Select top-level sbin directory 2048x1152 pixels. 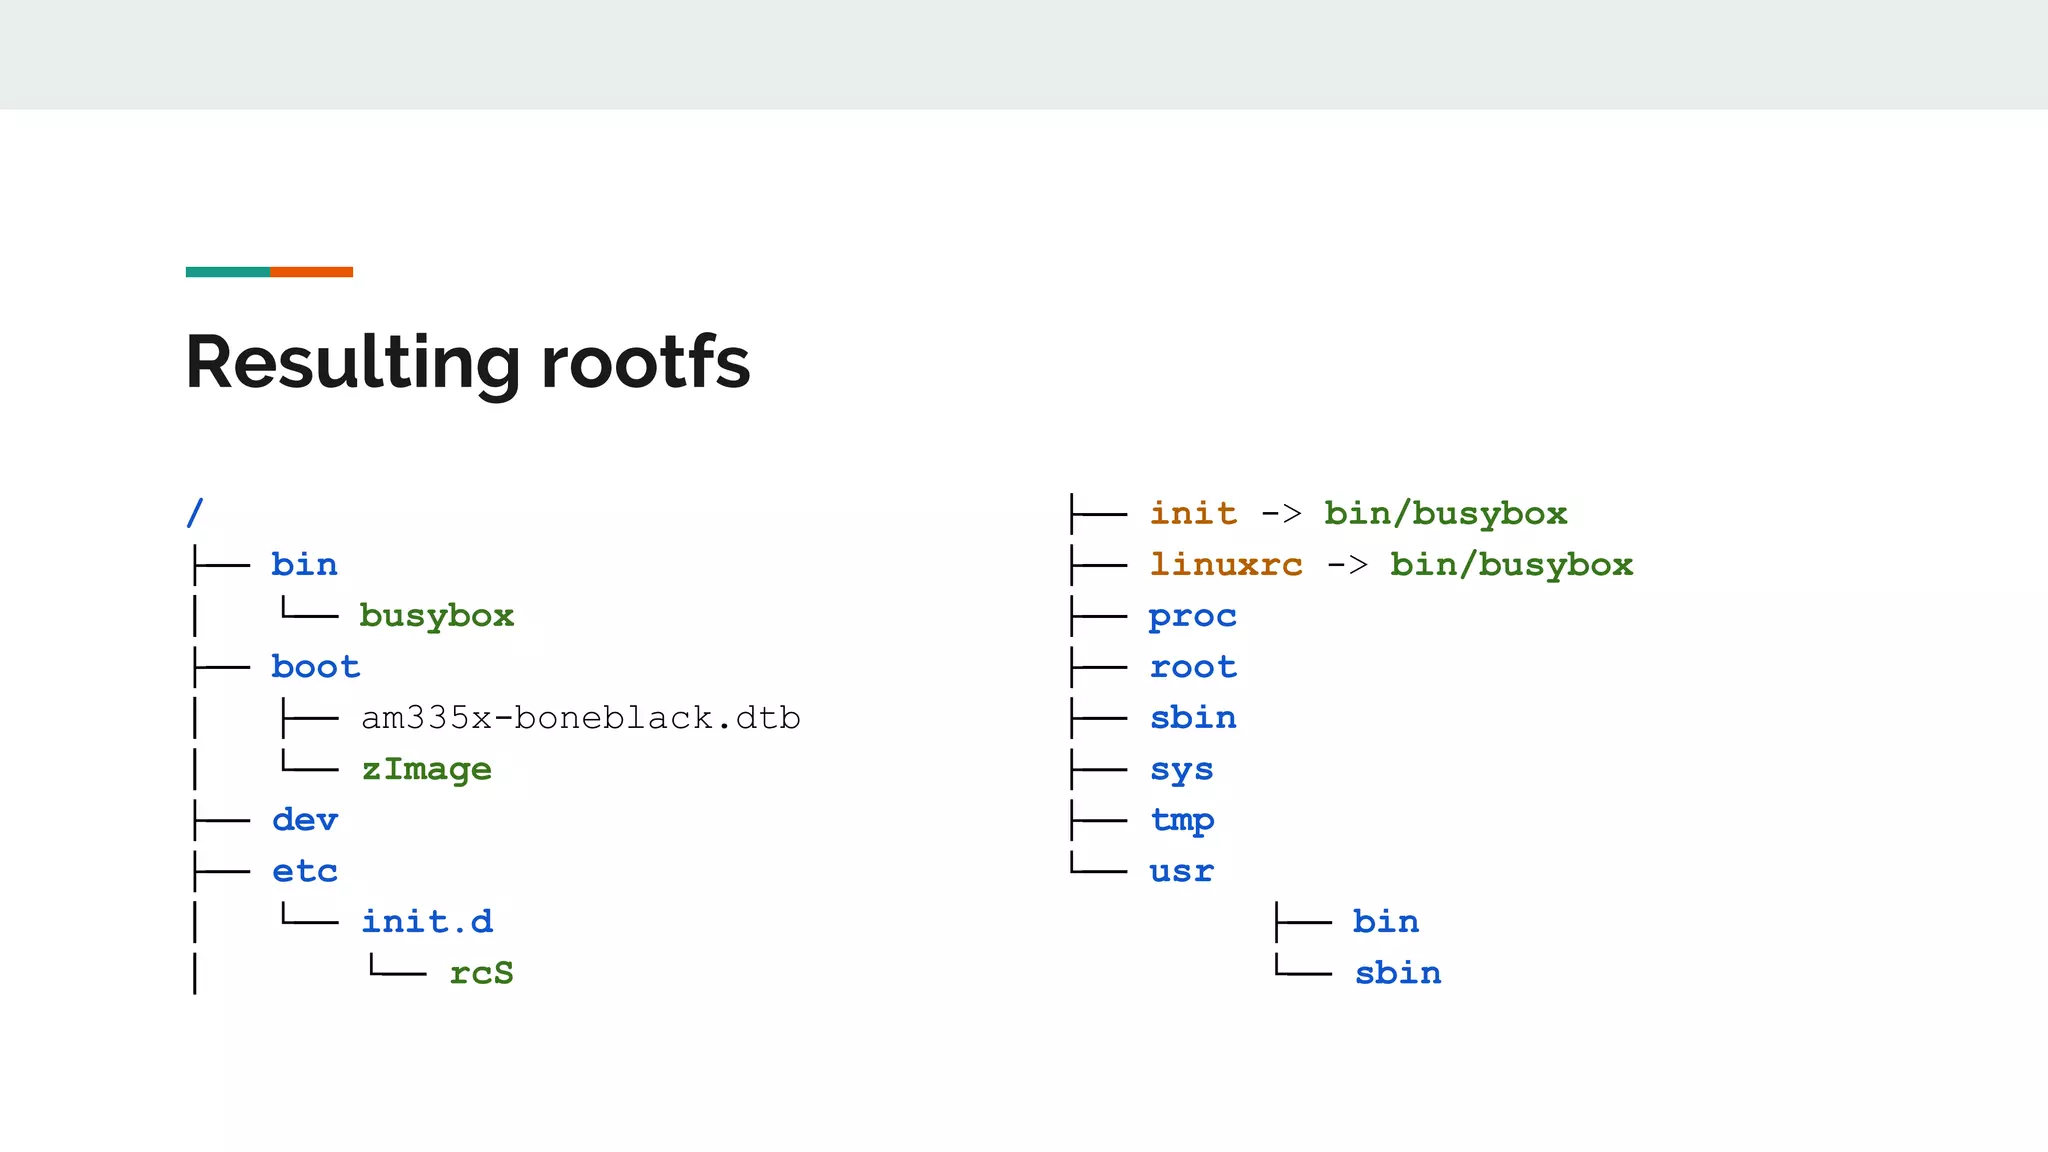(1193, 717)
